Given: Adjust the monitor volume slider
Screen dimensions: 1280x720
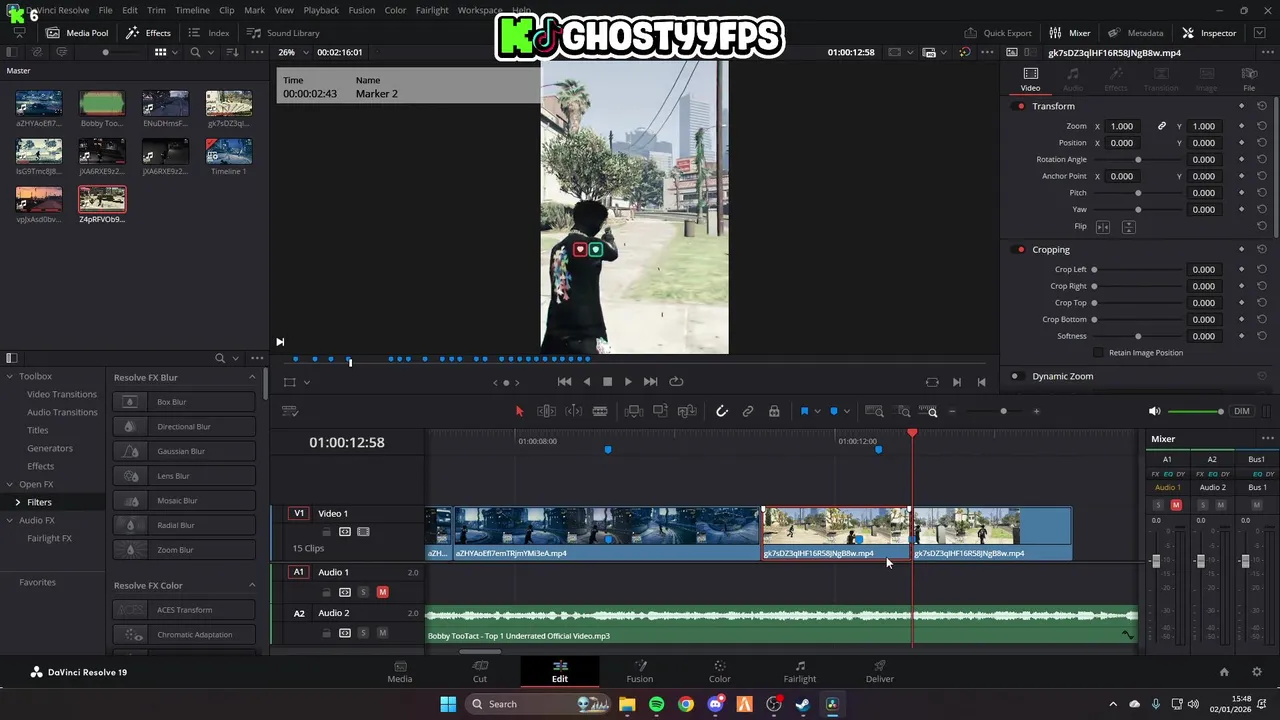Looking at the screenshot, I should pos(1196,411).
